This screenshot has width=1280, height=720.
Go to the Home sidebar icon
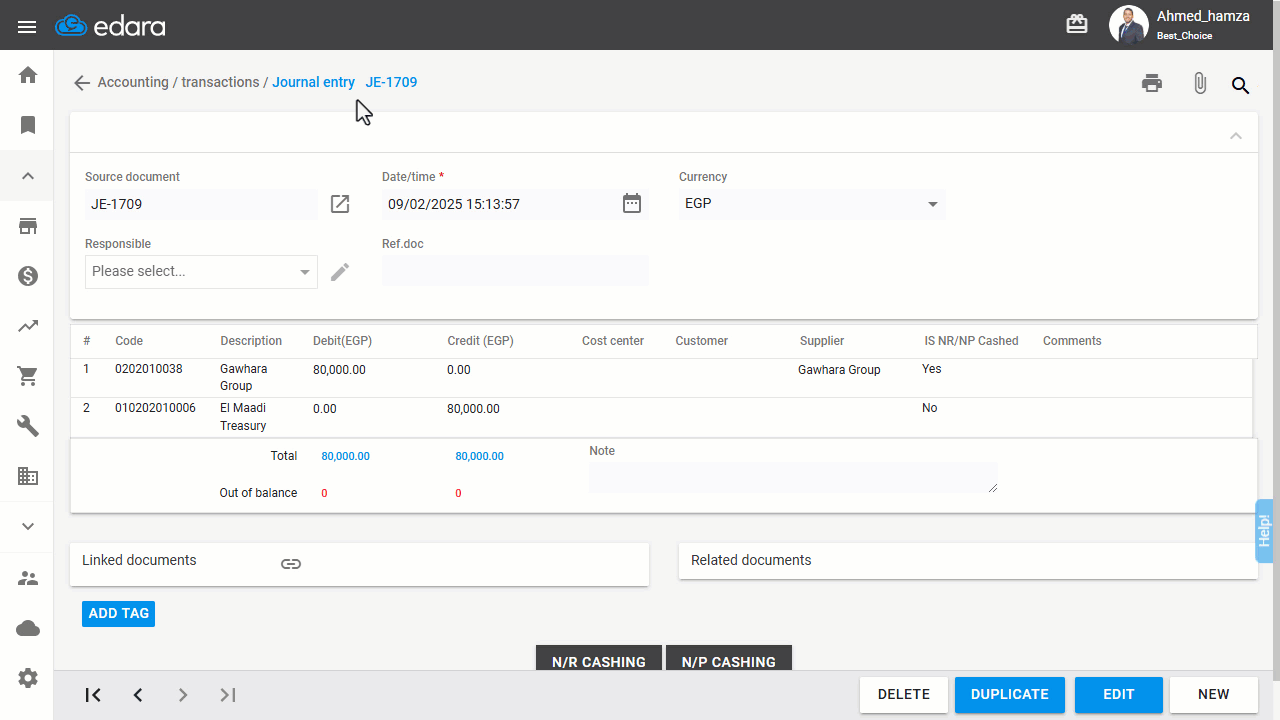pyautogui.click(x=28, y=75)
